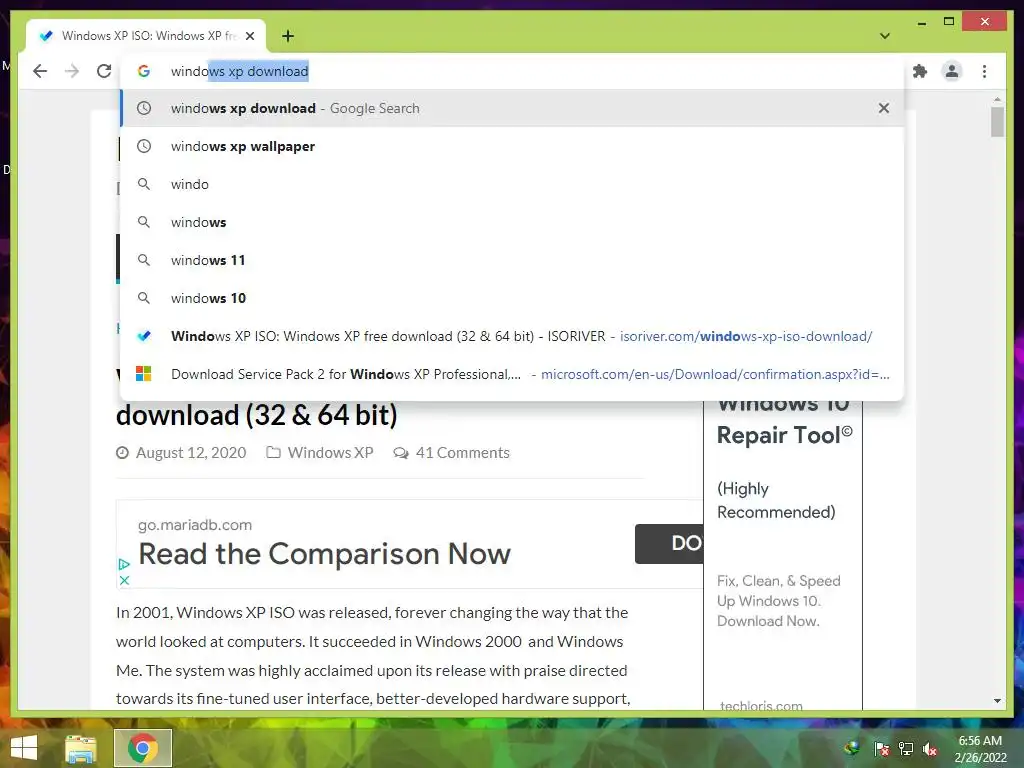The image size is (1024, 768).
Task: Select the 'windows xp download - Google Search' suggestion
Action: (x=512, y=108)
